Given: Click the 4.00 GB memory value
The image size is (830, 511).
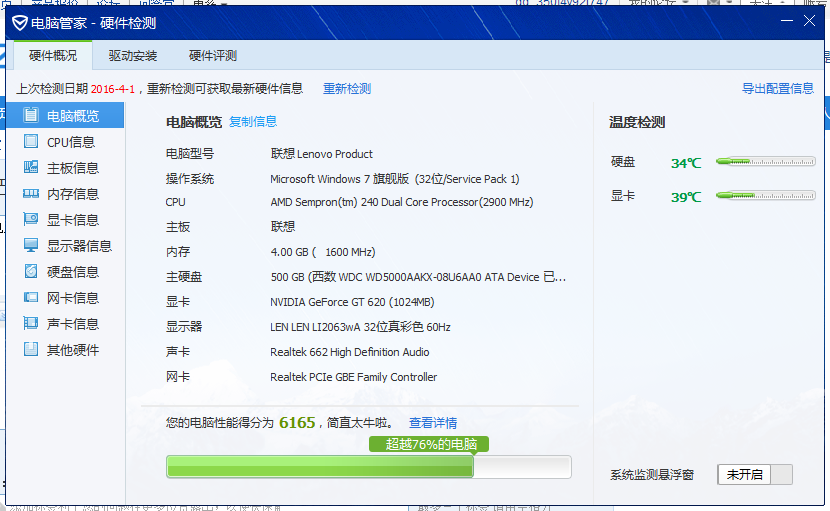Looking at the screenshot, I should tap(323, 252).
